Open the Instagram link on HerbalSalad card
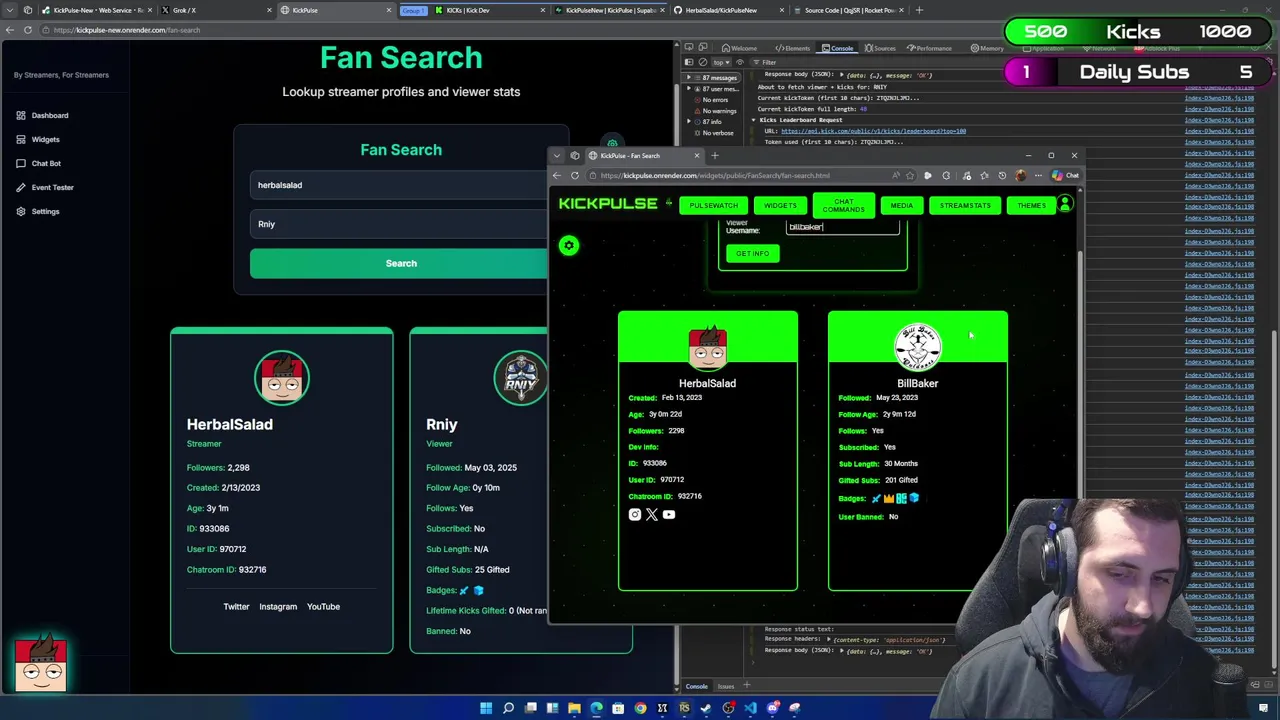Screen dimensions: 1280x720 278,606
